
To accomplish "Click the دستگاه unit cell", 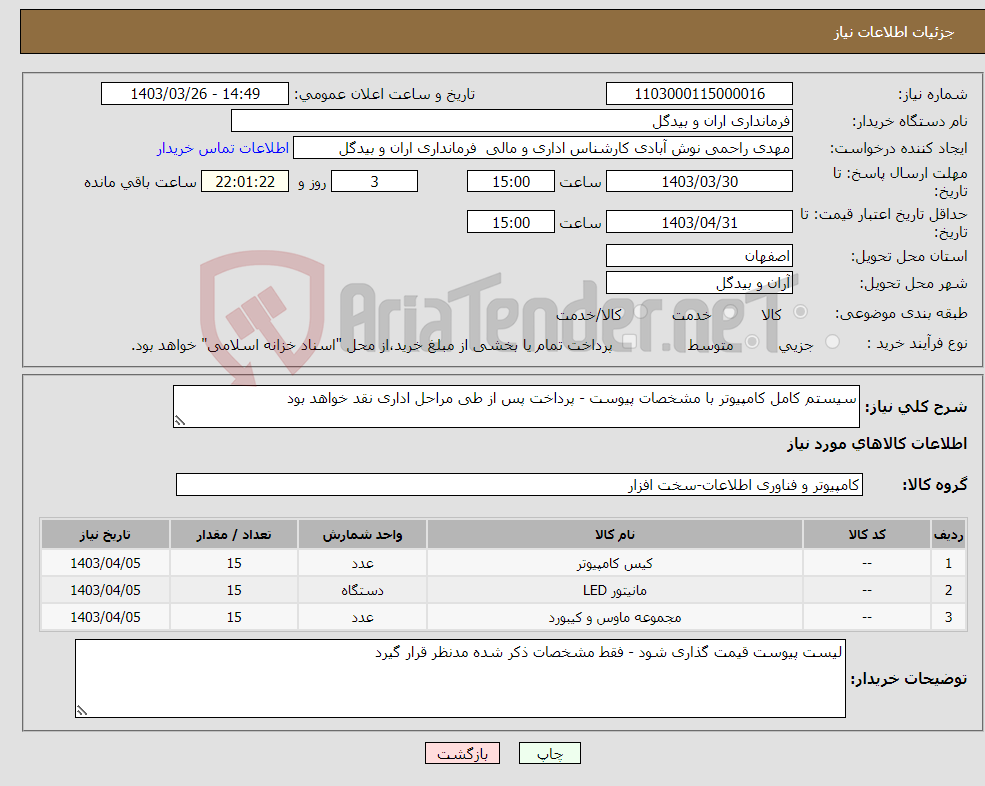I will point(362,591).
